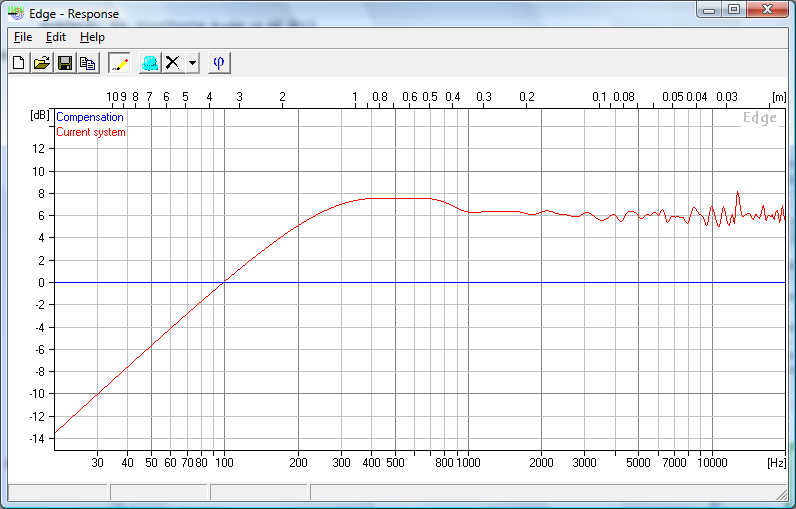Open a file with the folder icon

[x=42, y=63]
